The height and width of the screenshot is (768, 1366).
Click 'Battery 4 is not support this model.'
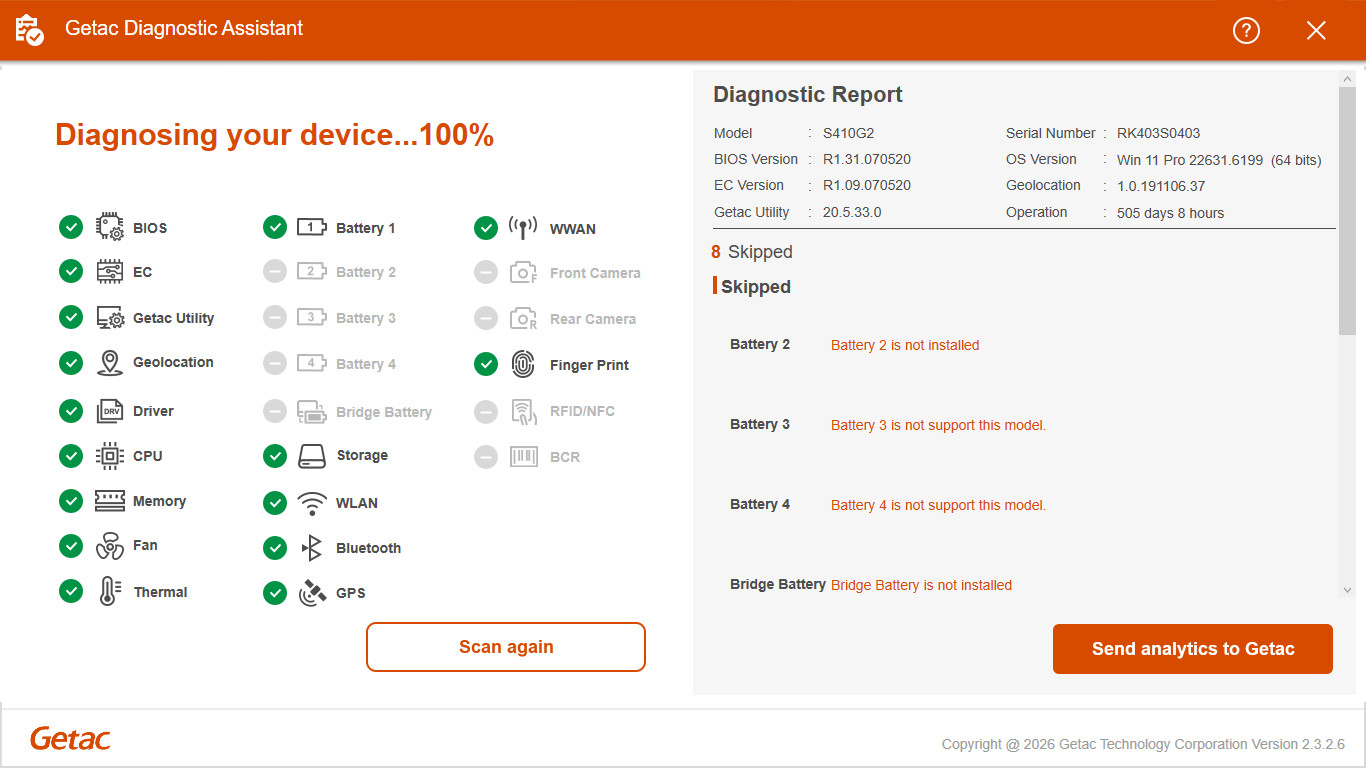coord(938,505)
